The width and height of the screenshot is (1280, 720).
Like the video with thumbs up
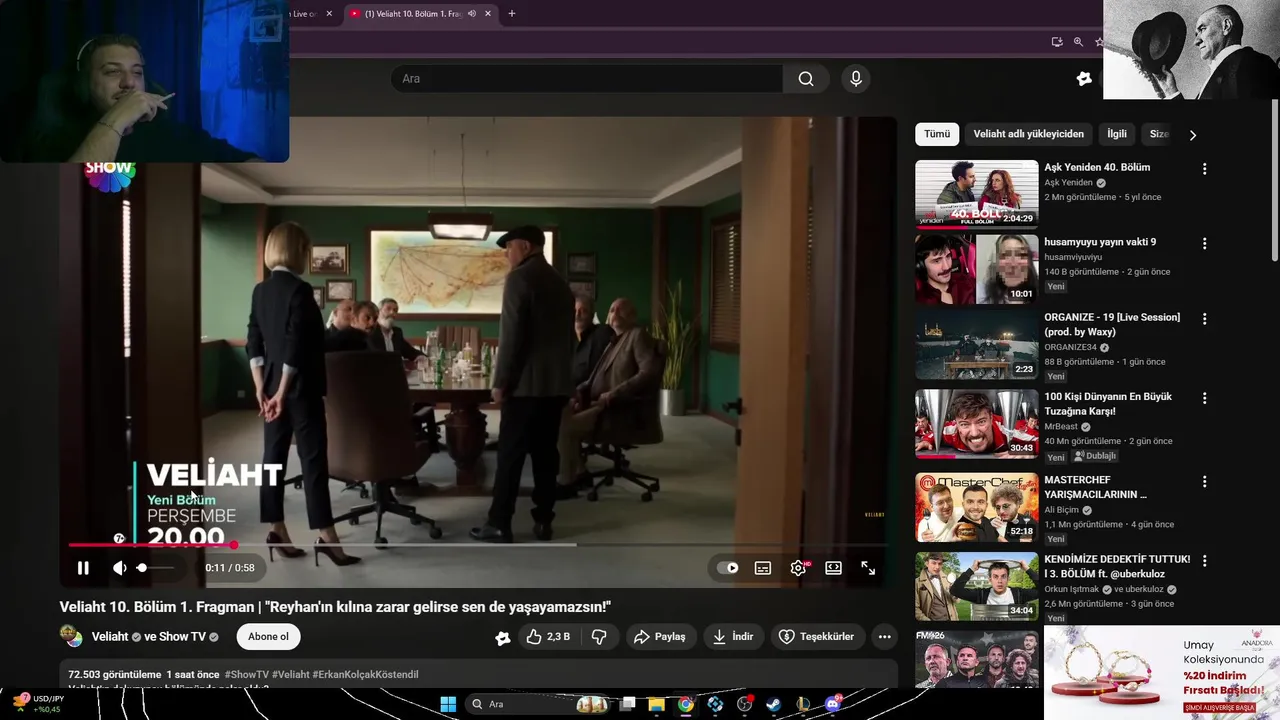[548, 637]
